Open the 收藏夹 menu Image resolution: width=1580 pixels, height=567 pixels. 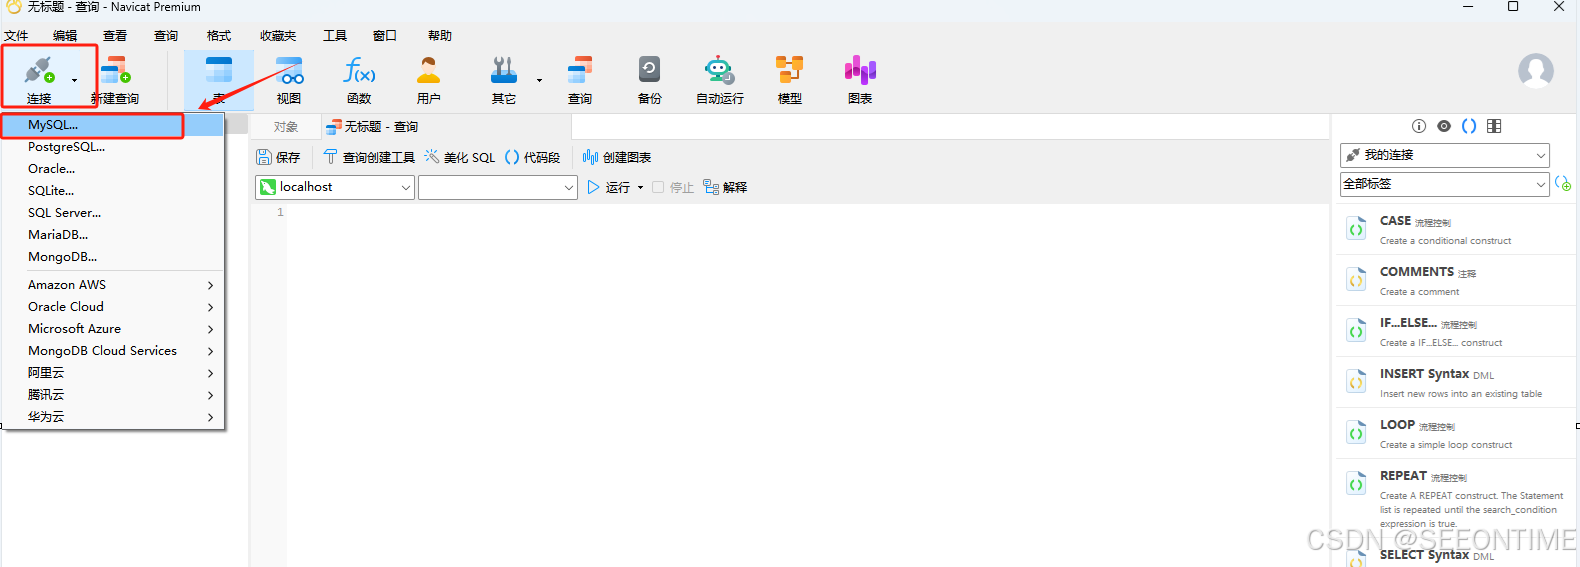pos(278,36)
